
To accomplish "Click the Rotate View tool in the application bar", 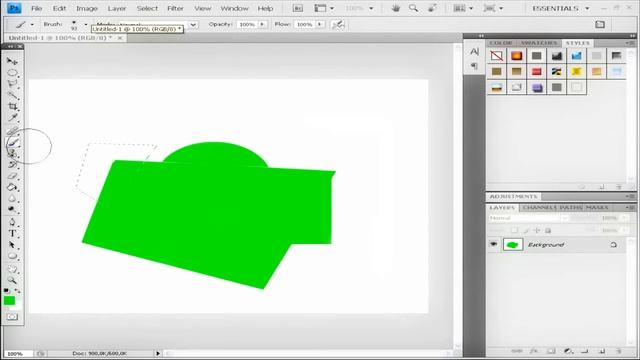I will [x=432, y=8].
